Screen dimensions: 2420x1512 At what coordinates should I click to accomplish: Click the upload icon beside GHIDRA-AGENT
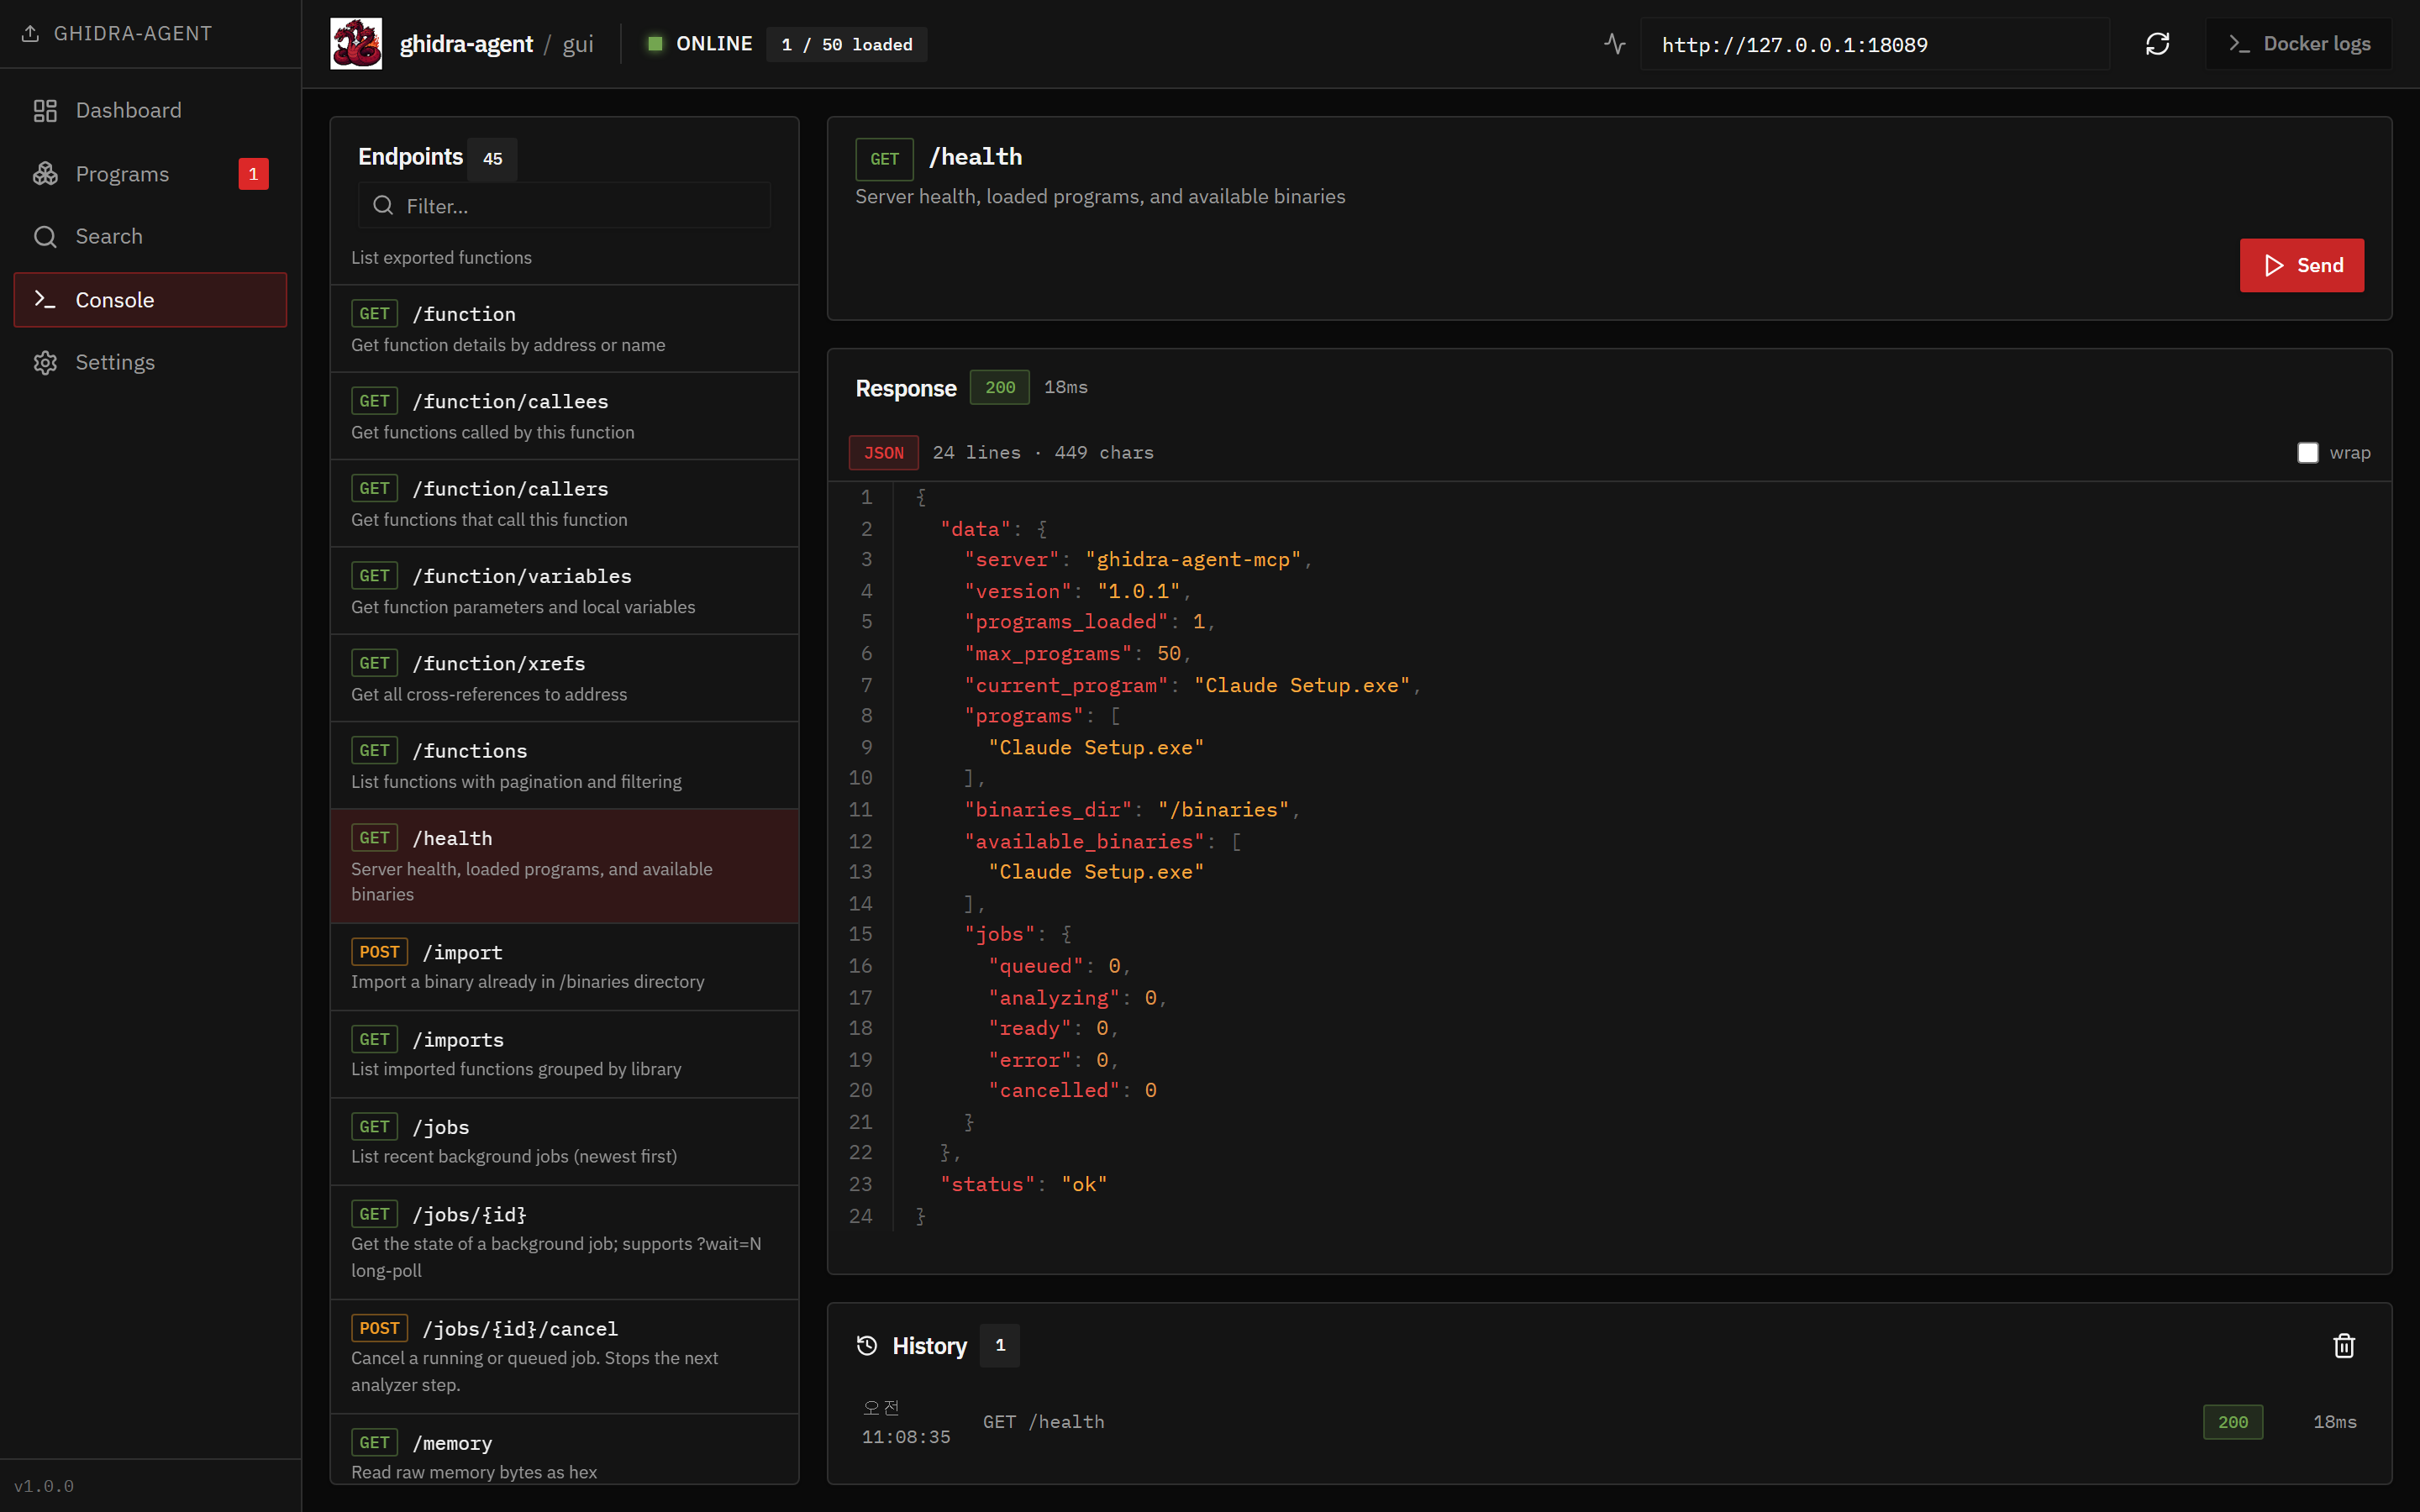click(x=31, y=33)
